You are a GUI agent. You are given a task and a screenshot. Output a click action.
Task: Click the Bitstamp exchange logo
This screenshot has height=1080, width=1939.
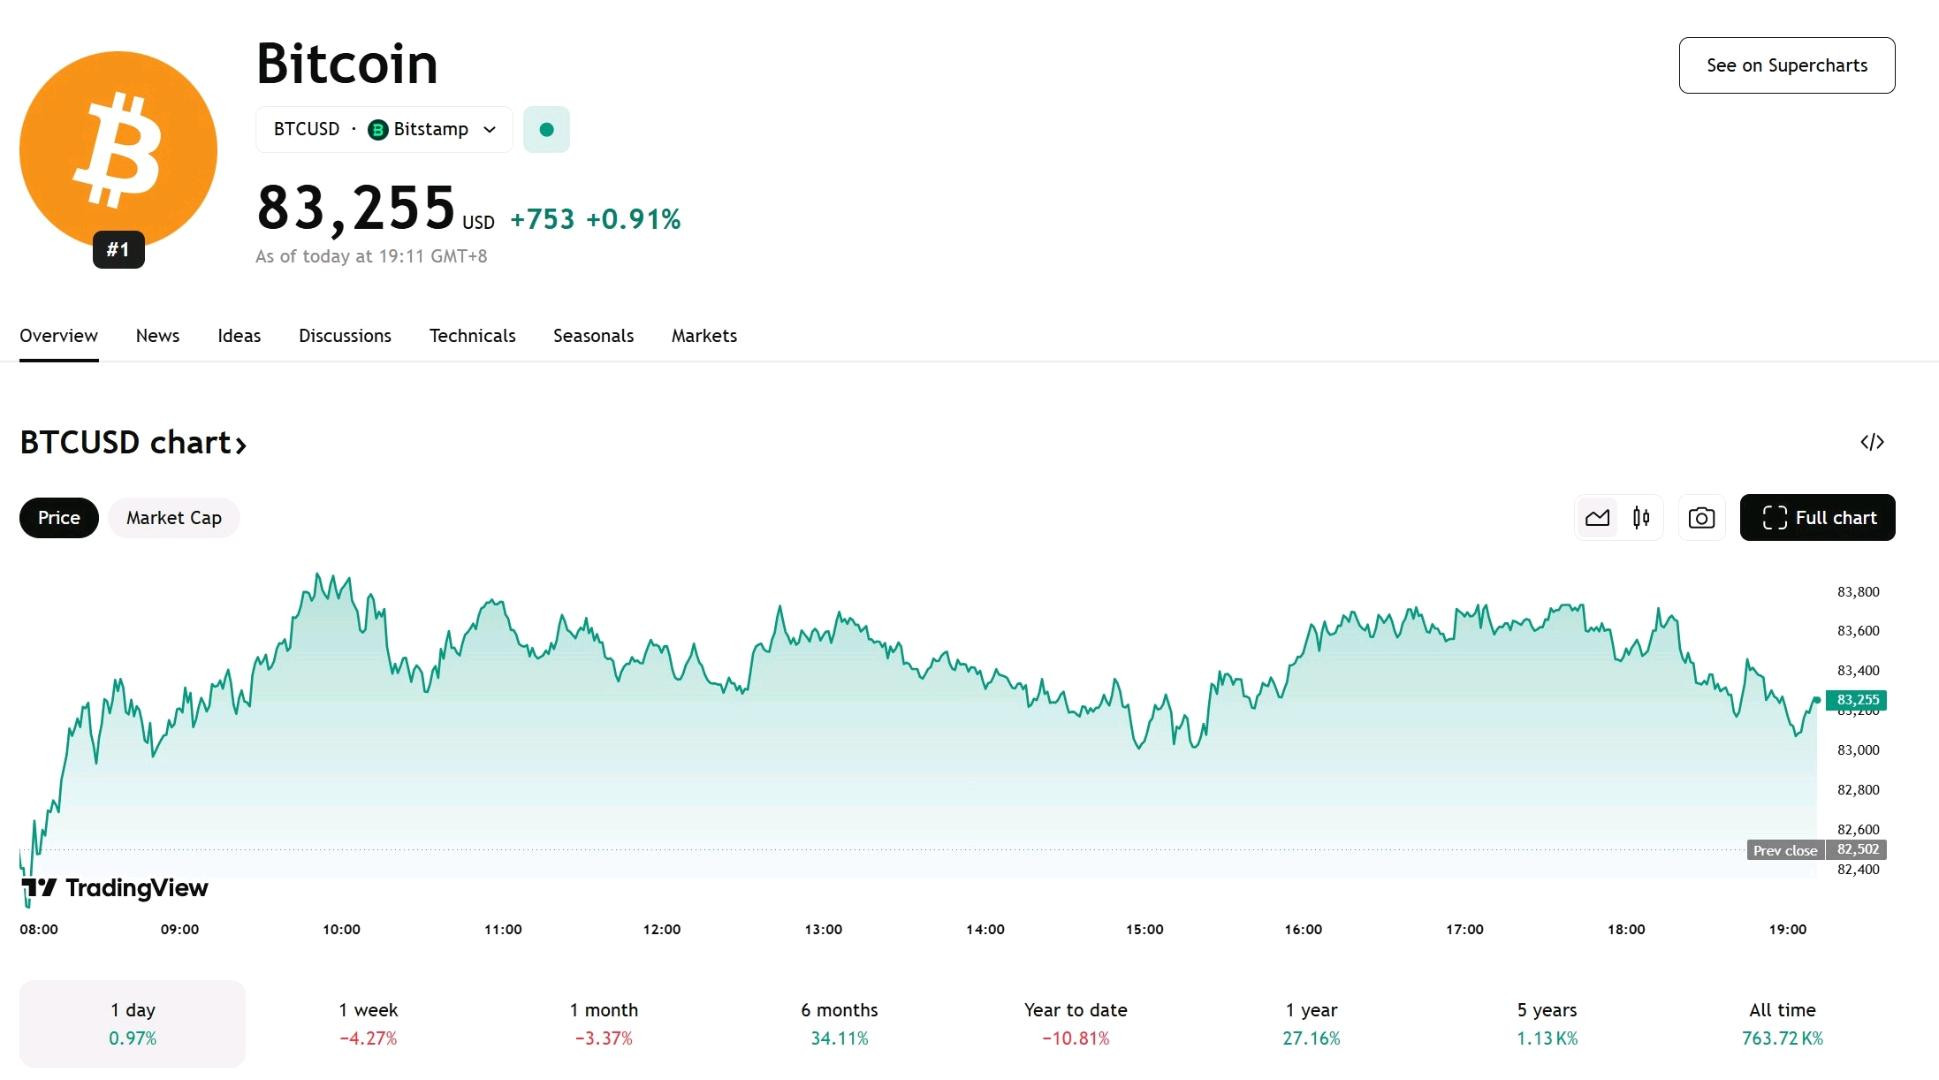[378, 130]
